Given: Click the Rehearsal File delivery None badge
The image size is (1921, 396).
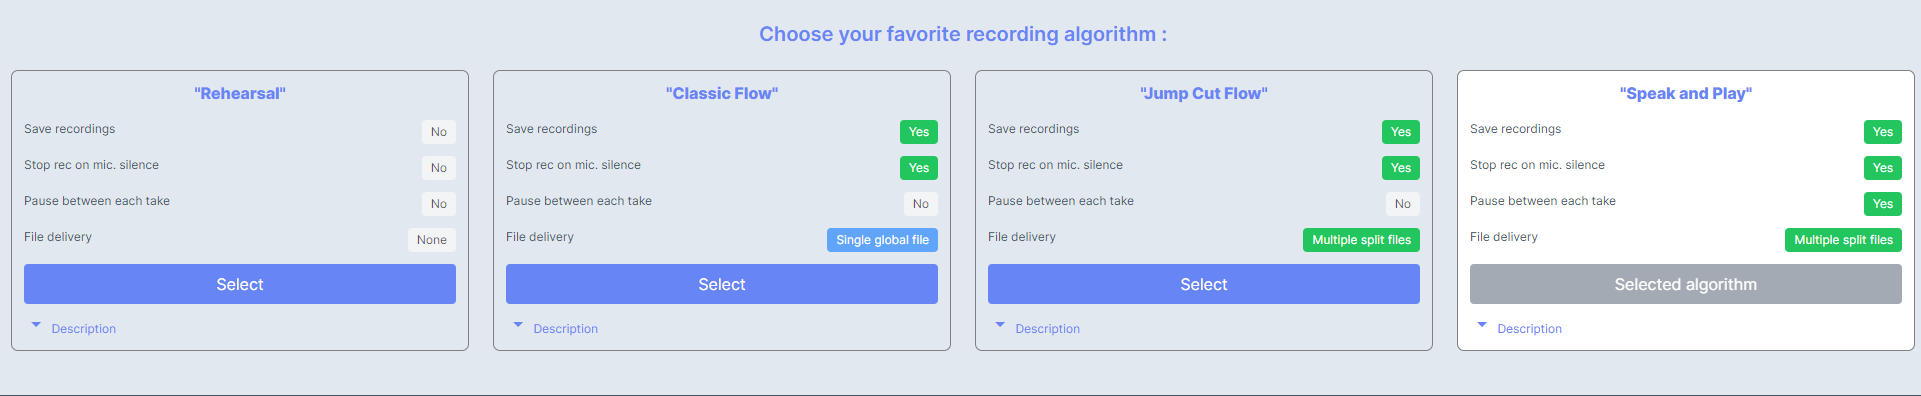Looking at the screenshot, I should pyautogui.click(x=432, y=240).
